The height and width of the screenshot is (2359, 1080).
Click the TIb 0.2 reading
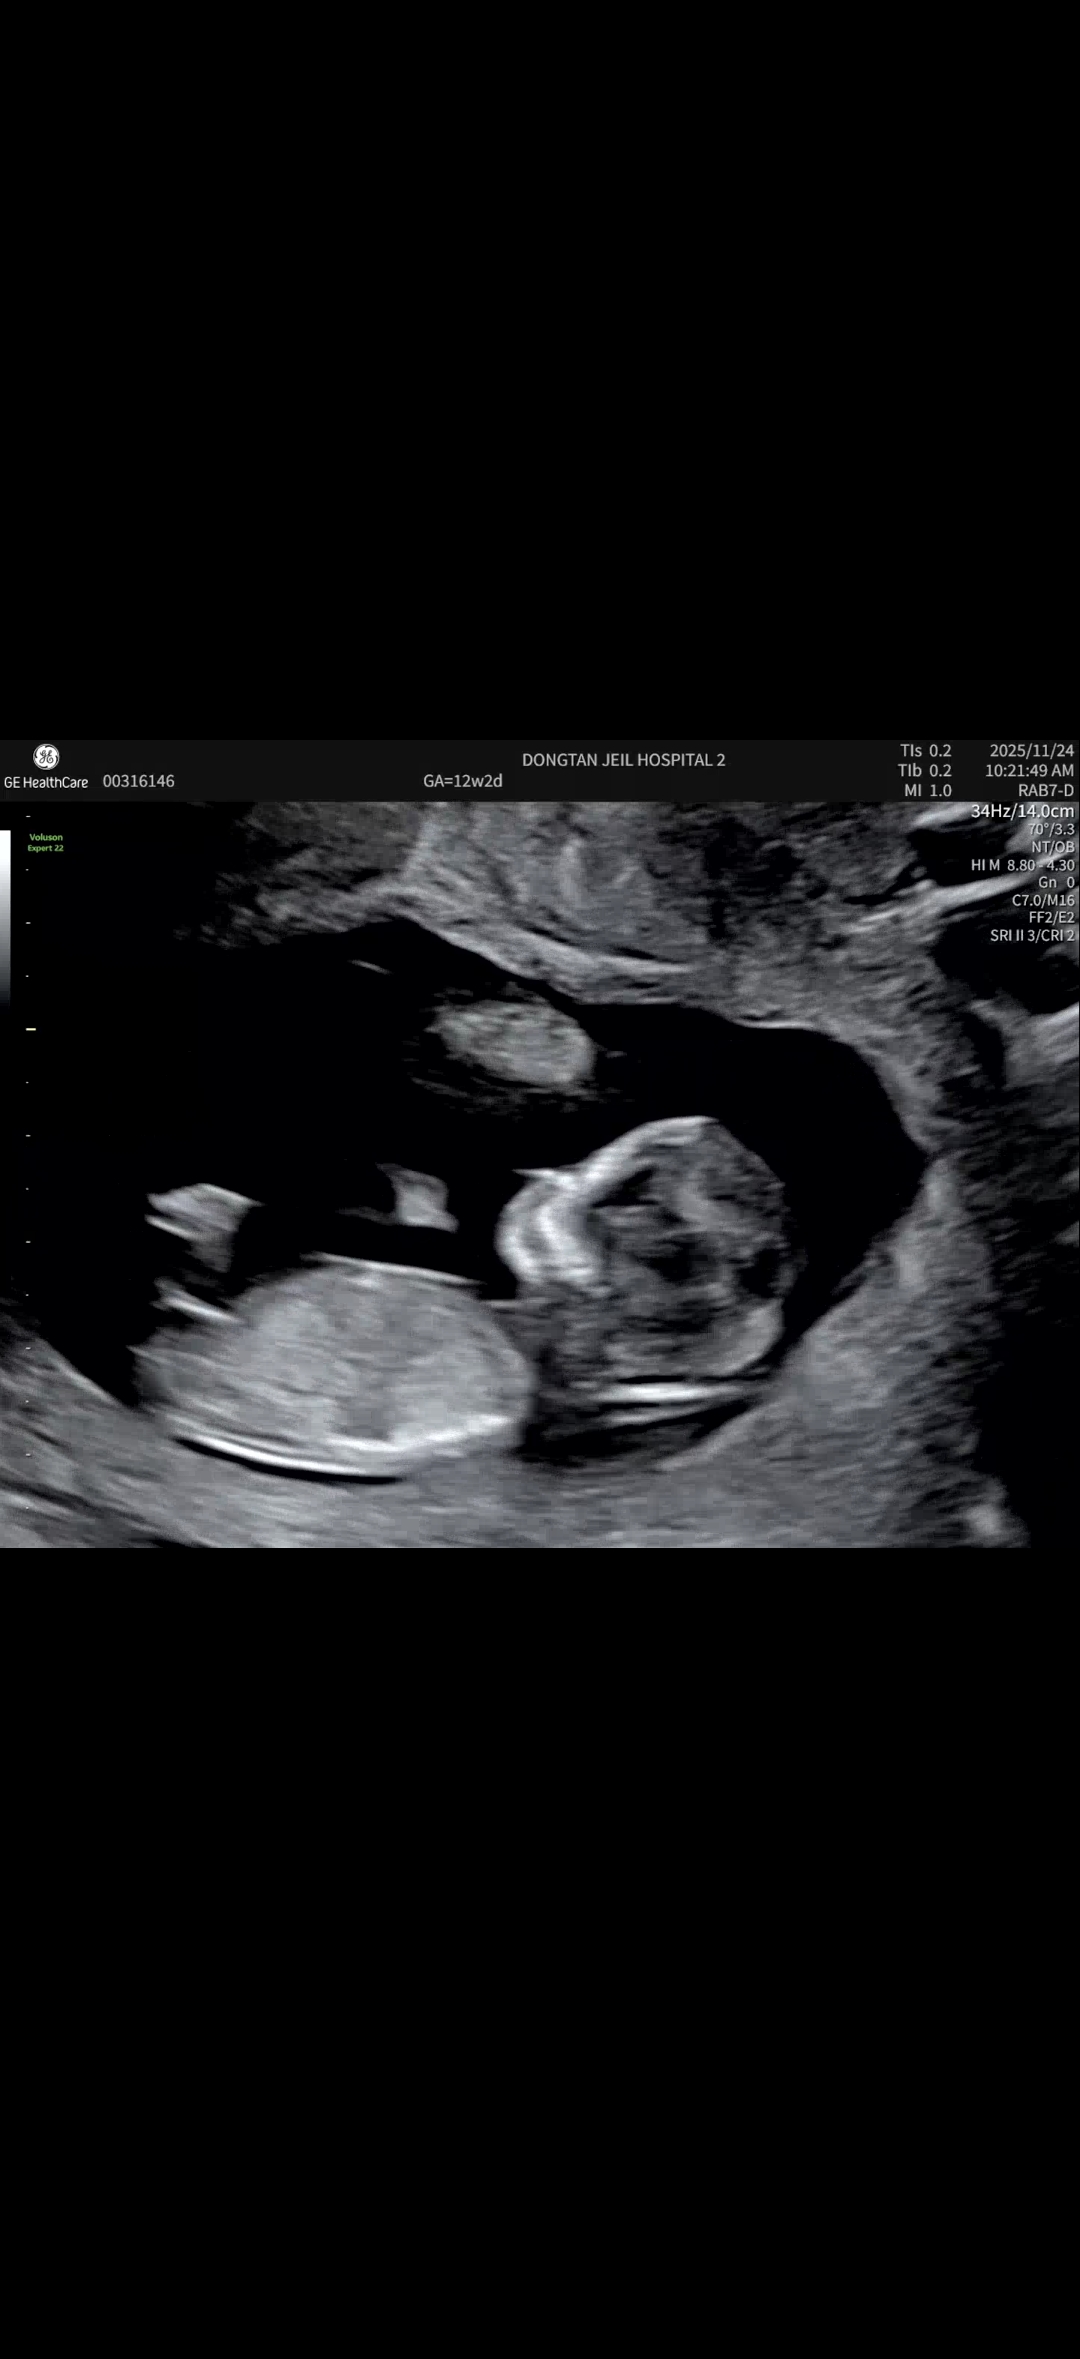pos(924,770)
